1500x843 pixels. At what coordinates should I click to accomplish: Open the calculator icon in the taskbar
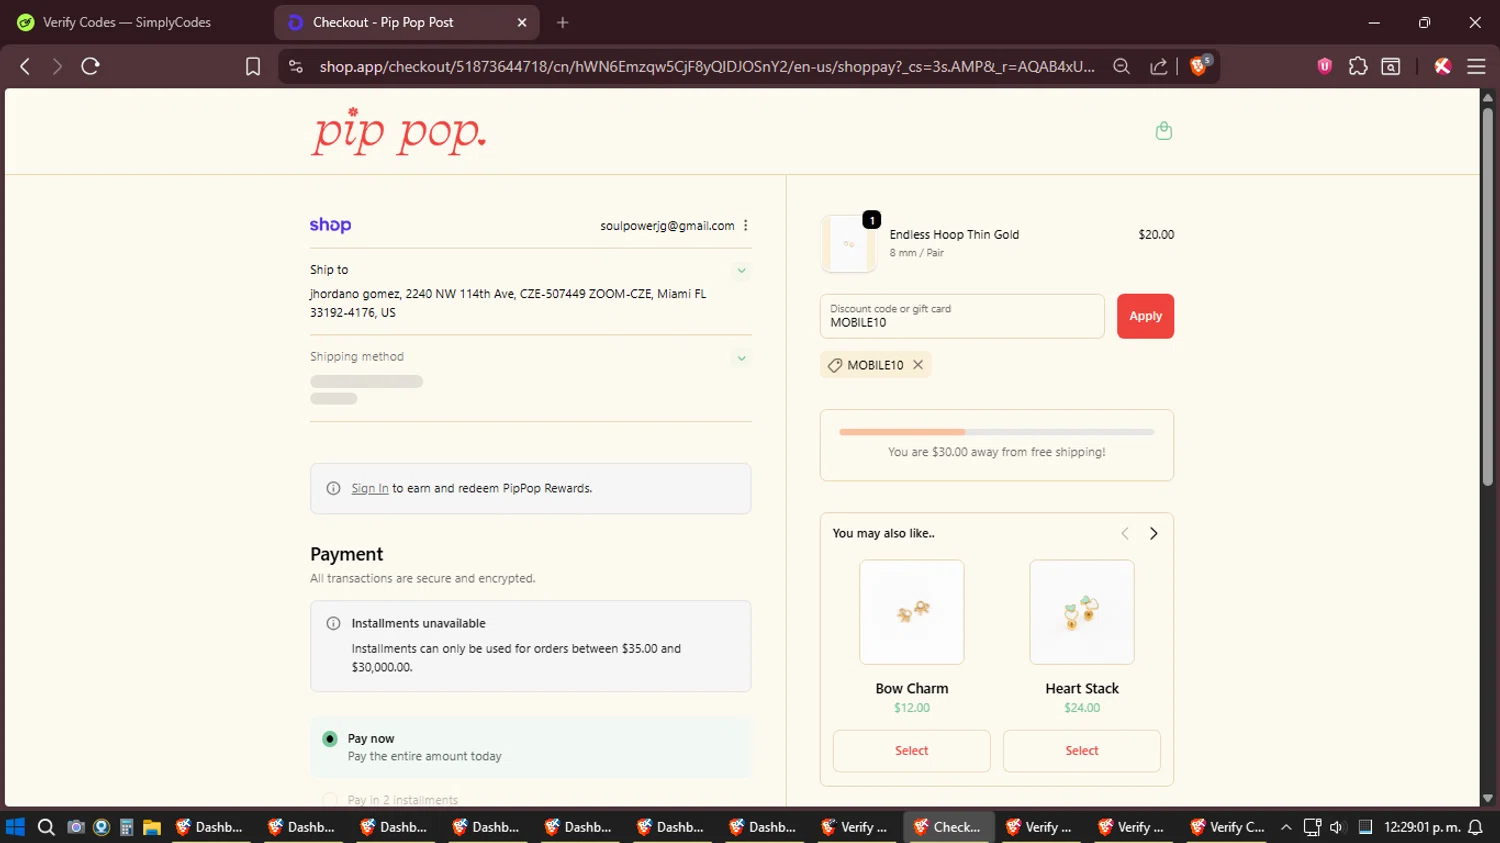click(x=126, y=827)
